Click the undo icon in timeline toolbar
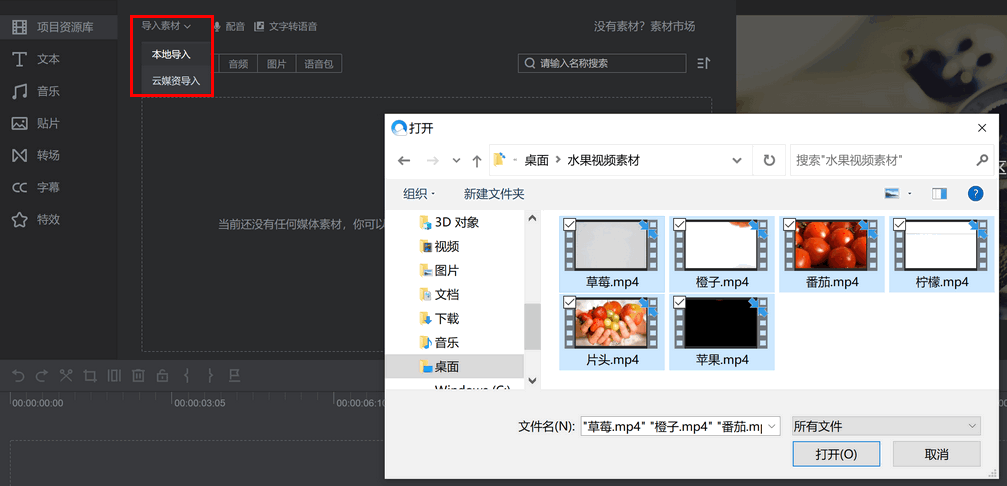 click(x=19, y=376)
